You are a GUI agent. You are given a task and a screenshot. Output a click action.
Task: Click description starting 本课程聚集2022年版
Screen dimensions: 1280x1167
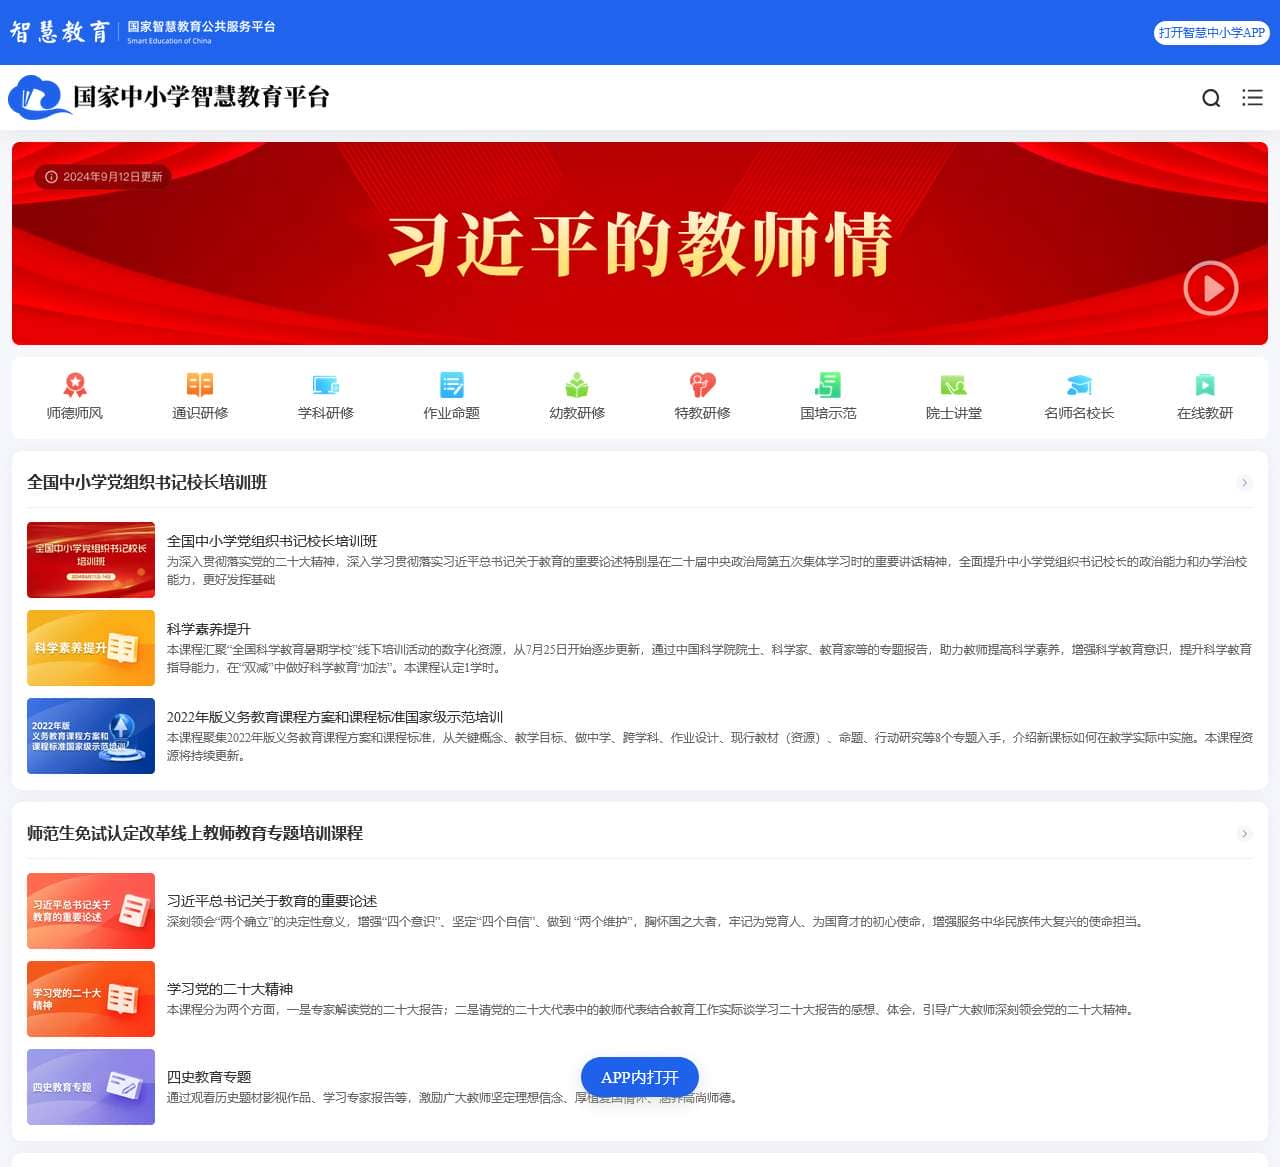click(710, 747)
